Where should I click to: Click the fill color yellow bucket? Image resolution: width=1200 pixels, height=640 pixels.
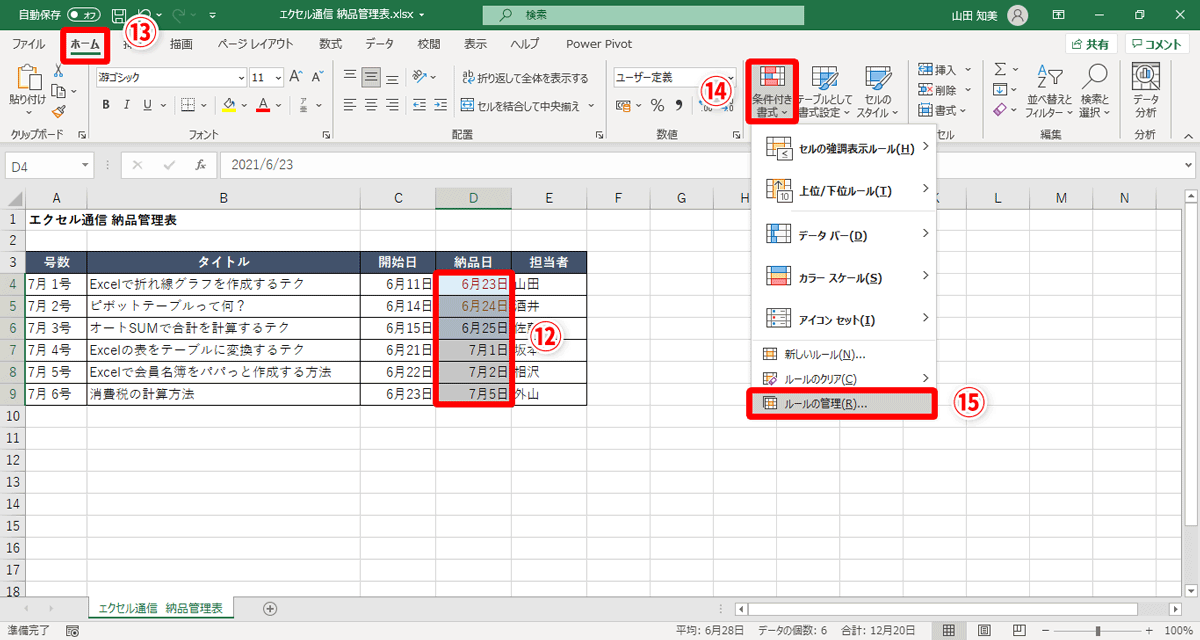click(x=228, y=104)
